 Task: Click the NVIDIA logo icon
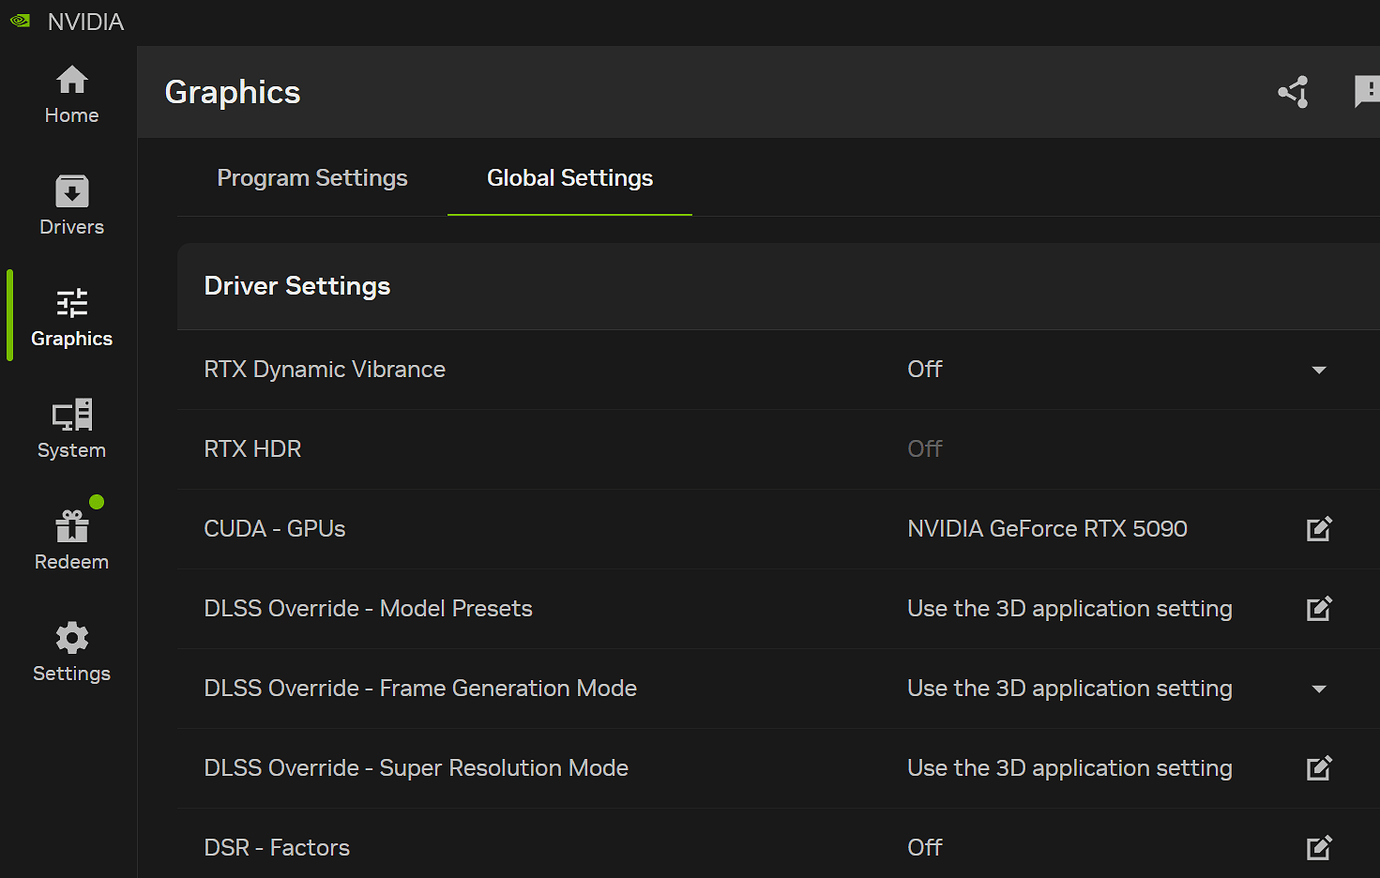(x=20, y=21)
